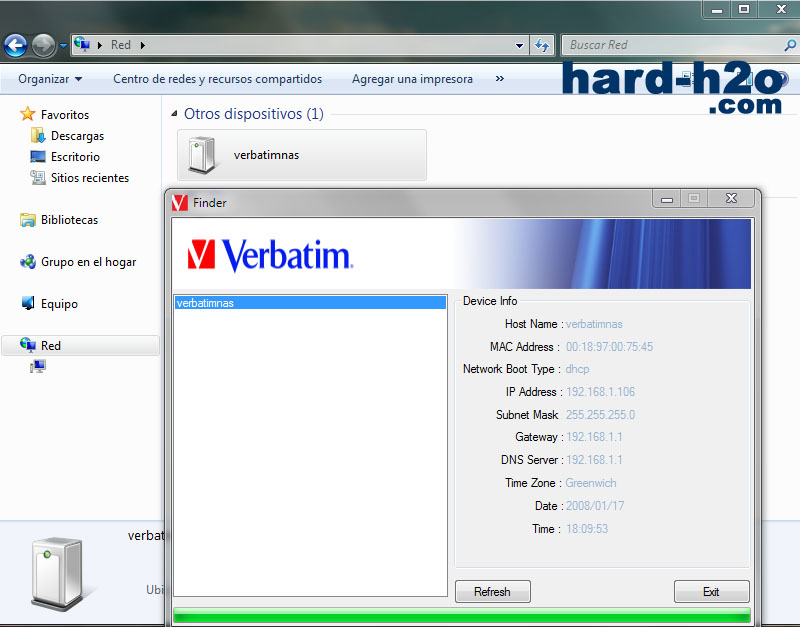The width and height of the screenshot is (800, 627).
Task: Click the Refresh button in Finder
Action: click(492, 592)
